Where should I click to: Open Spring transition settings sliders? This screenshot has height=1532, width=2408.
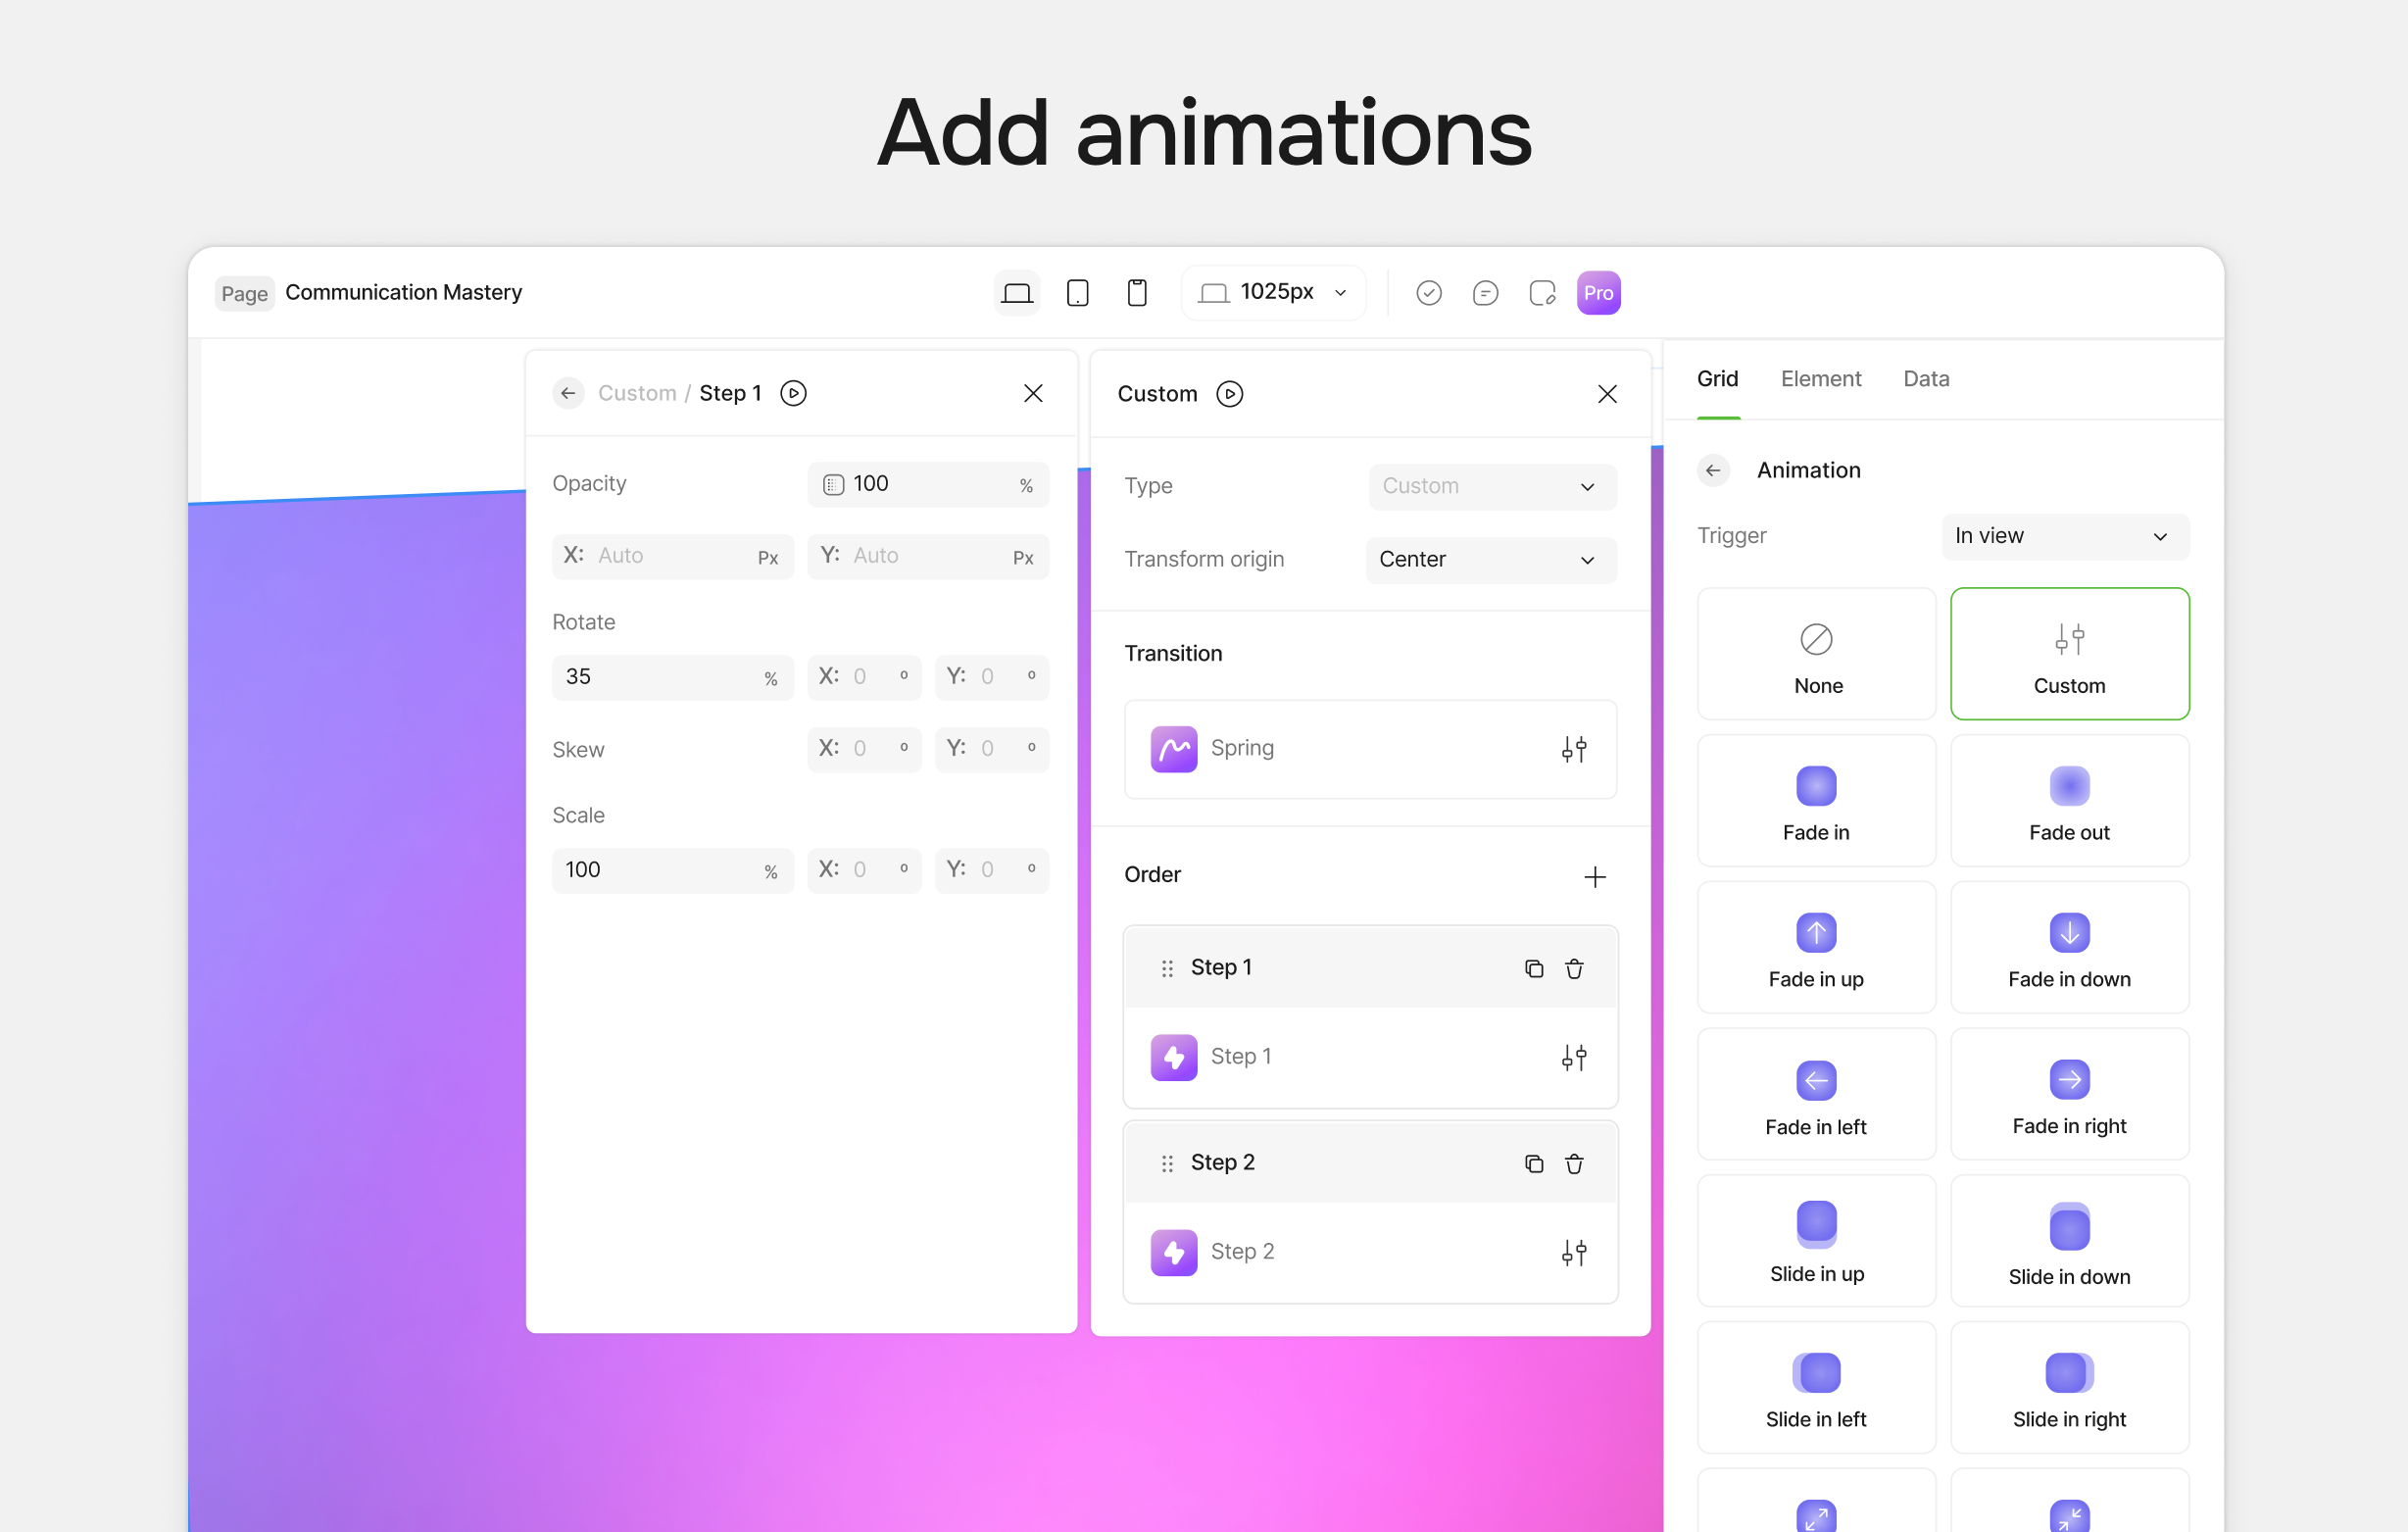tap(1573, 749)
